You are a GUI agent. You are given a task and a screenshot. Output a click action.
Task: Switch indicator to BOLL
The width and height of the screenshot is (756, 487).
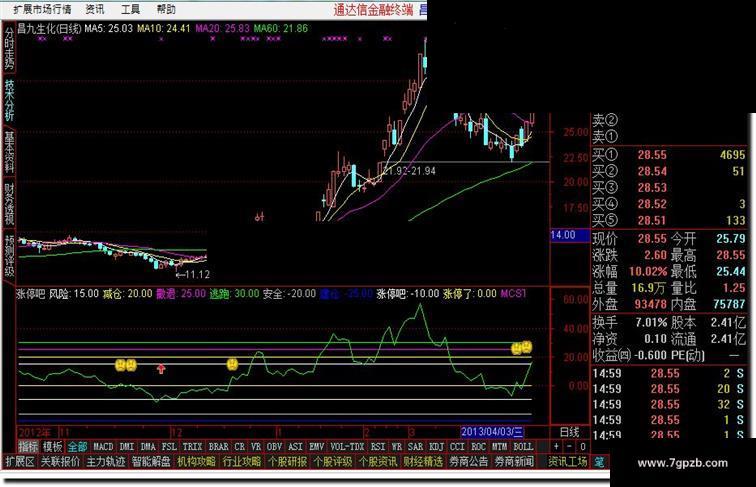523,446
